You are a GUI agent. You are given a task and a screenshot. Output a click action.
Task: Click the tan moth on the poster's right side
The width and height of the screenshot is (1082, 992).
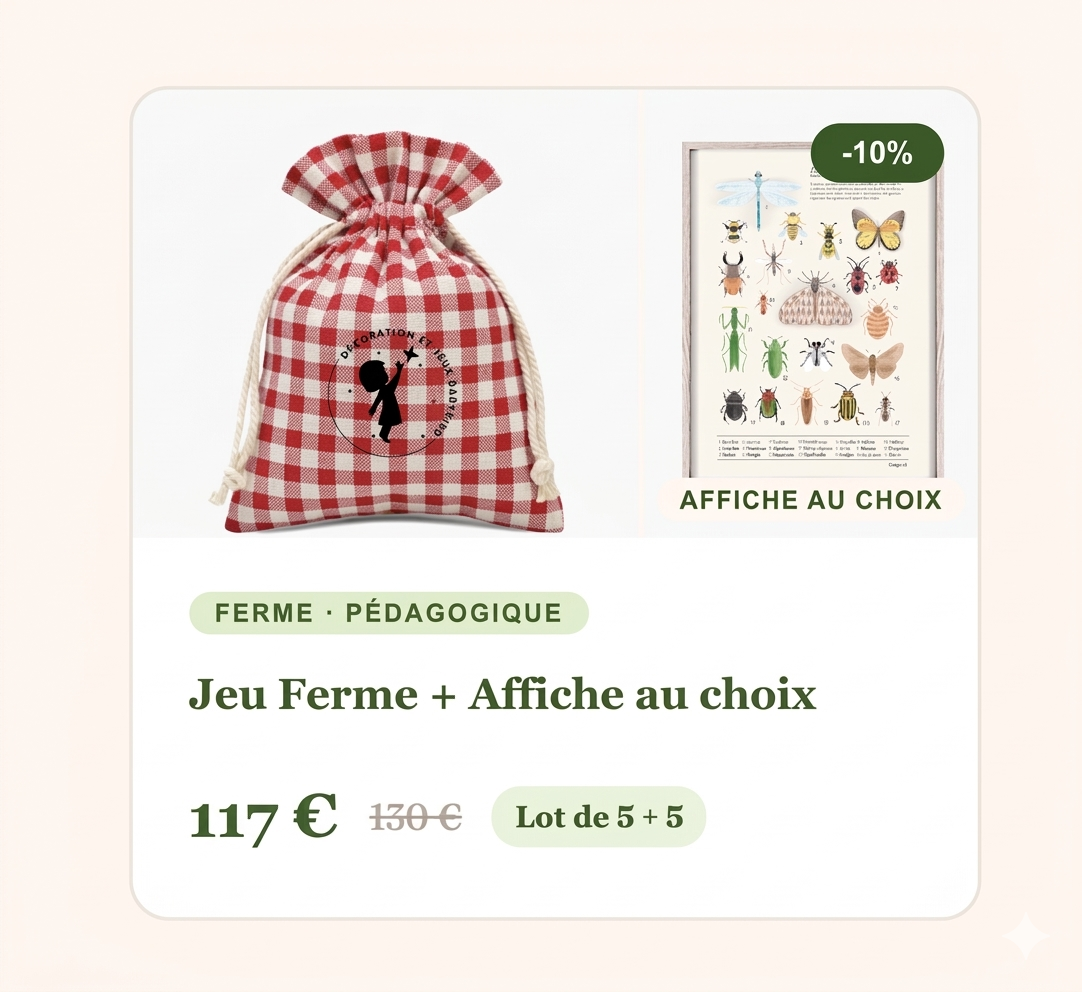point(872,360)
